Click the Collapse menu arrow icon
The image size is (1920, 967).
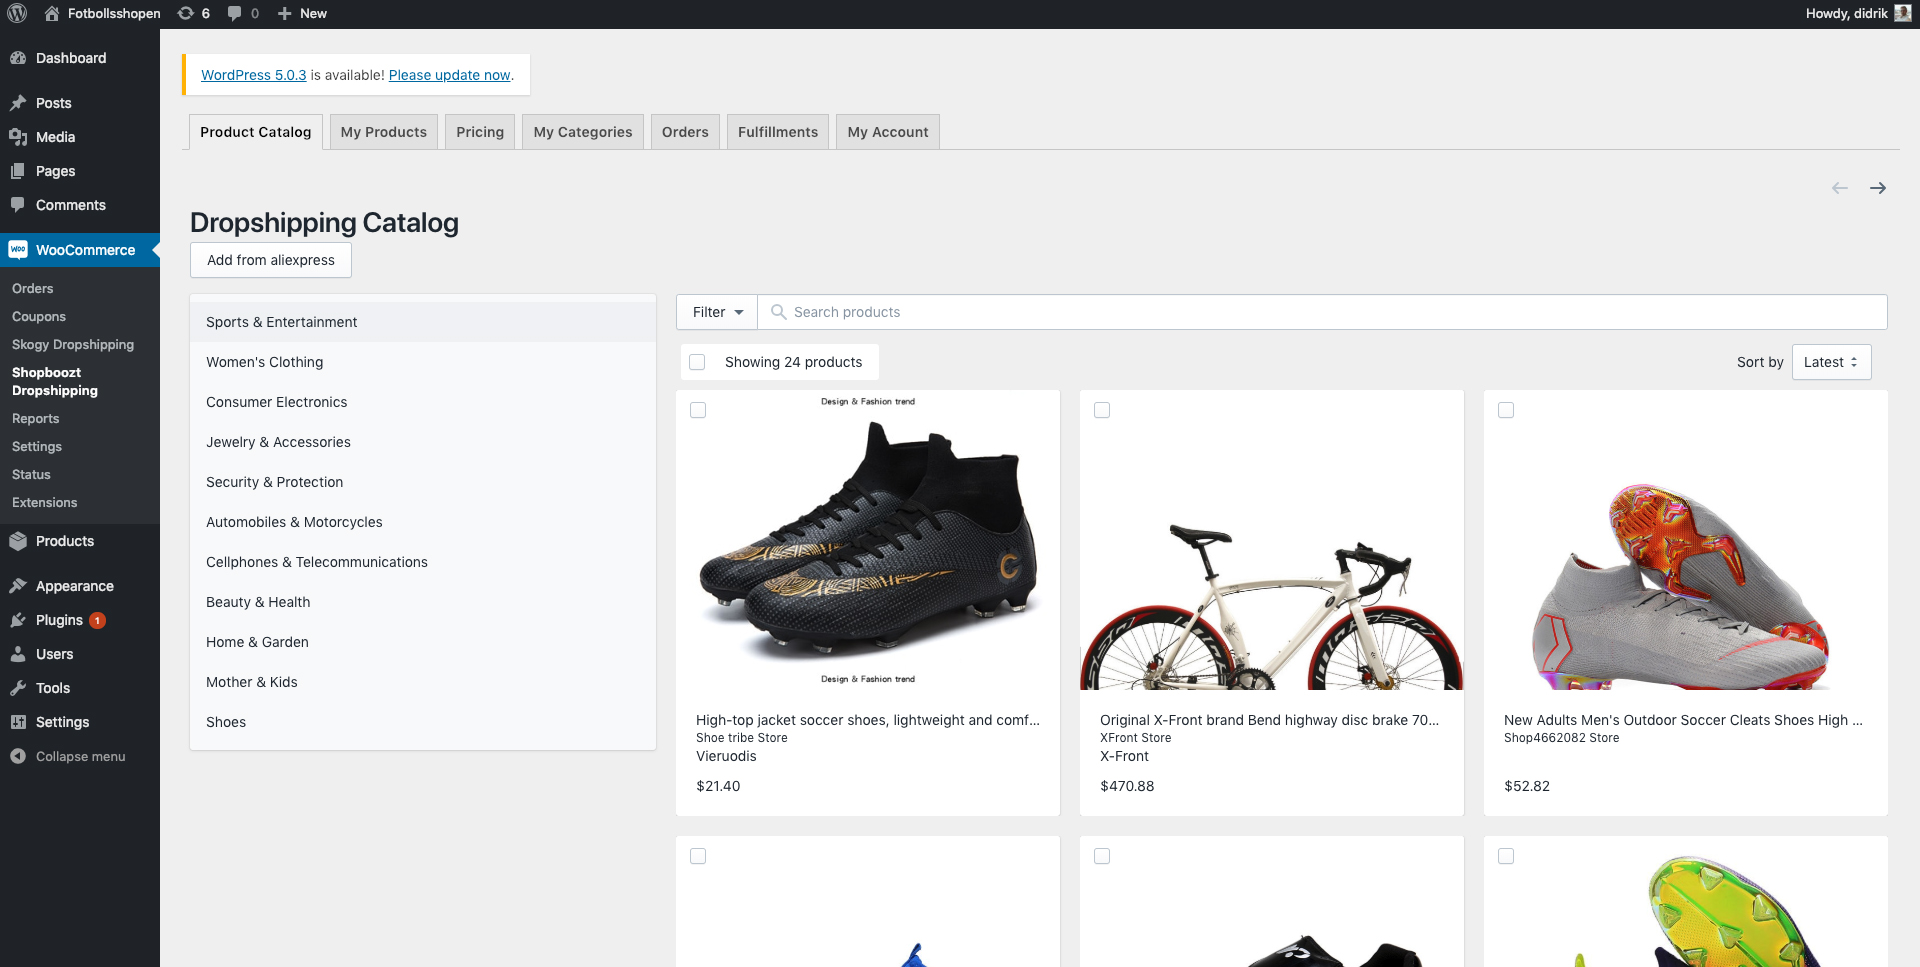18,756
